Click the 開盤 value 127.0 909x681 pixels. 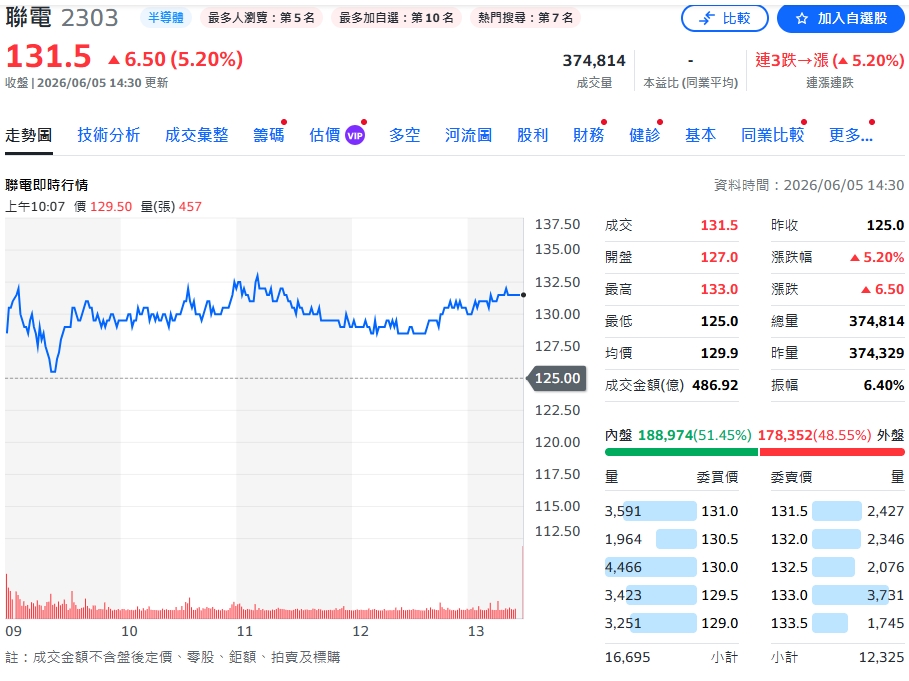[x=719, y=257]
